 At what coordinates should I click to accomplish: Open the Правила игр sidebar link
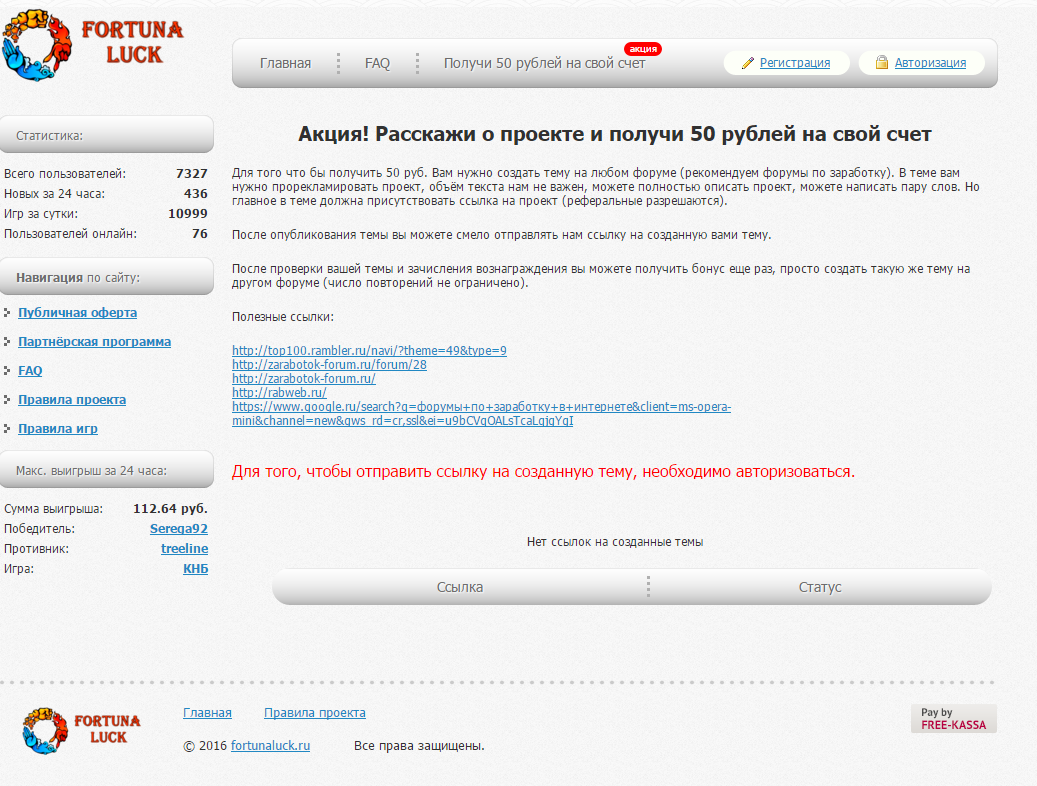click(58, 429)
